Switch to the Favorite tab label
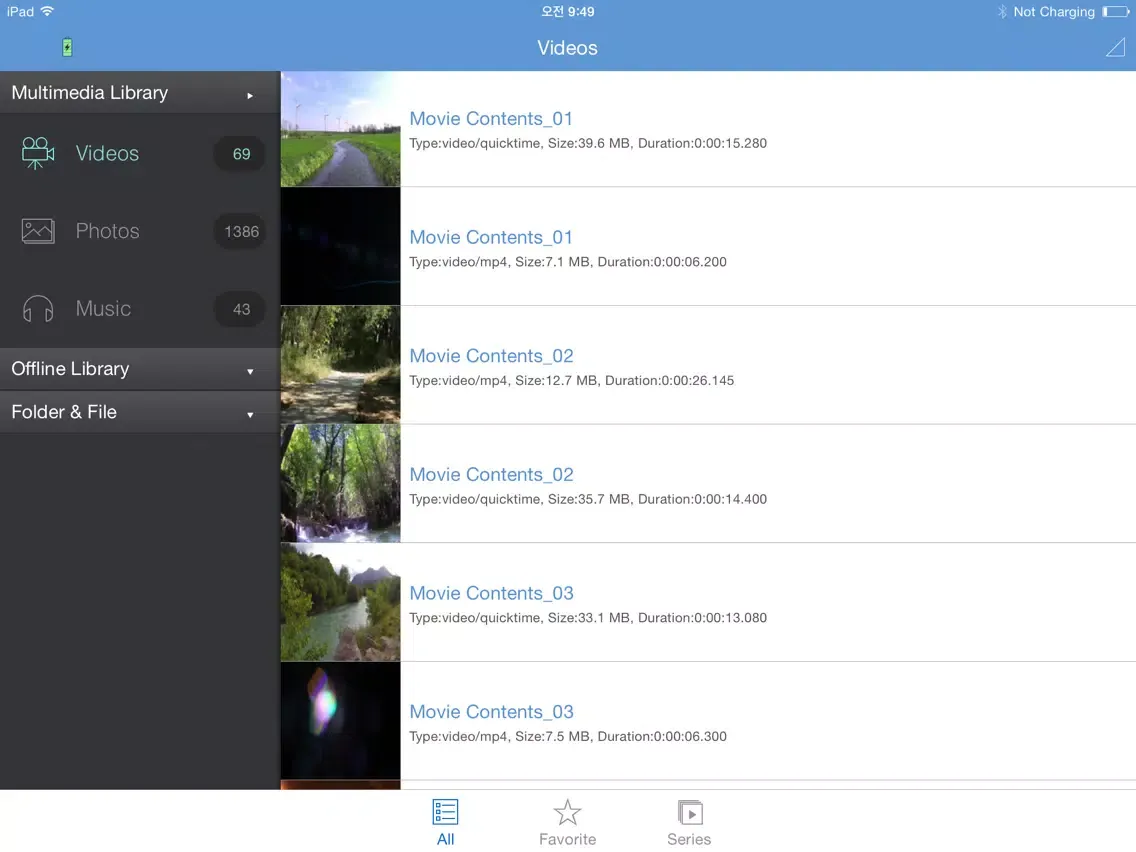 567,839
